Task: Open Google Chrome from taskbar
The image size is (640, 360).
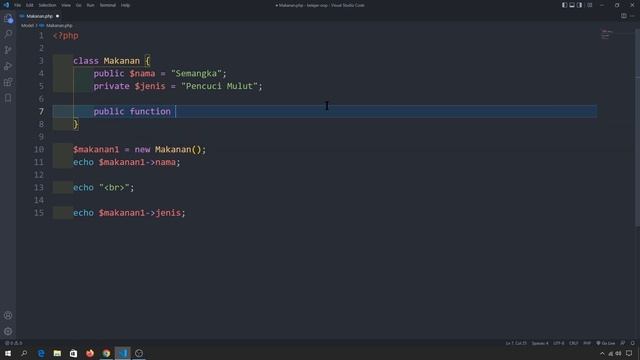Action: pyautogui.click(x=106, y=353)
